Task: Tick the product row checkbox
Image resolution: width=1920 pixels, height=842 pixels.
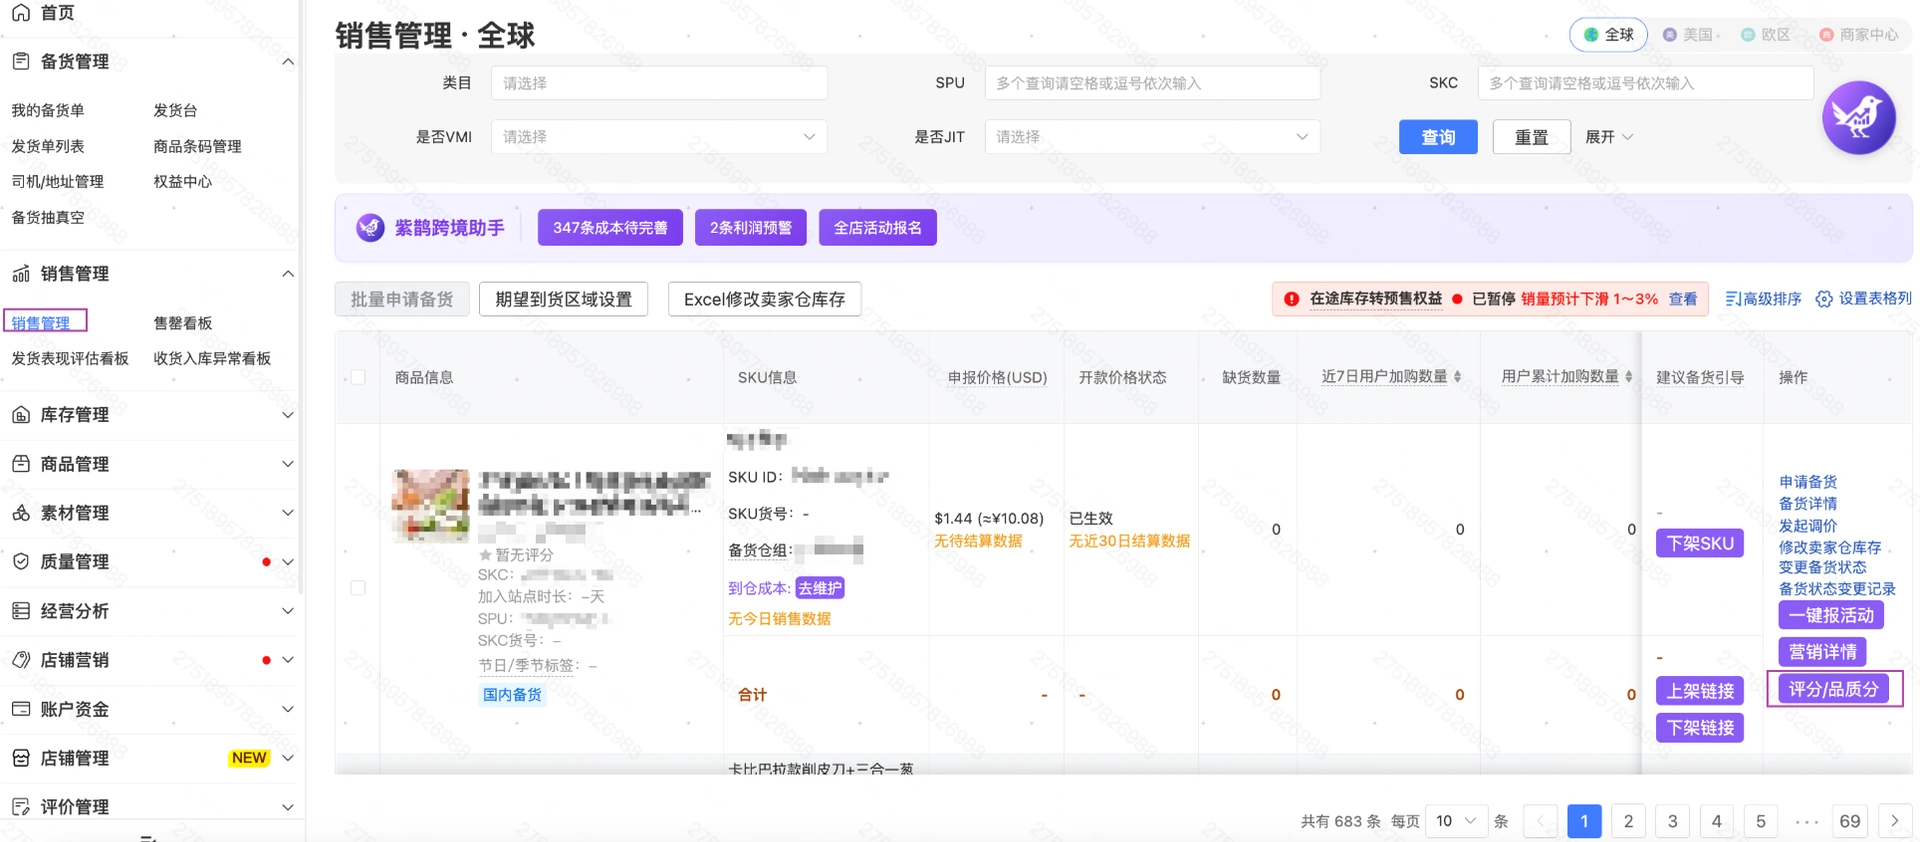Action: click(358, 587)
